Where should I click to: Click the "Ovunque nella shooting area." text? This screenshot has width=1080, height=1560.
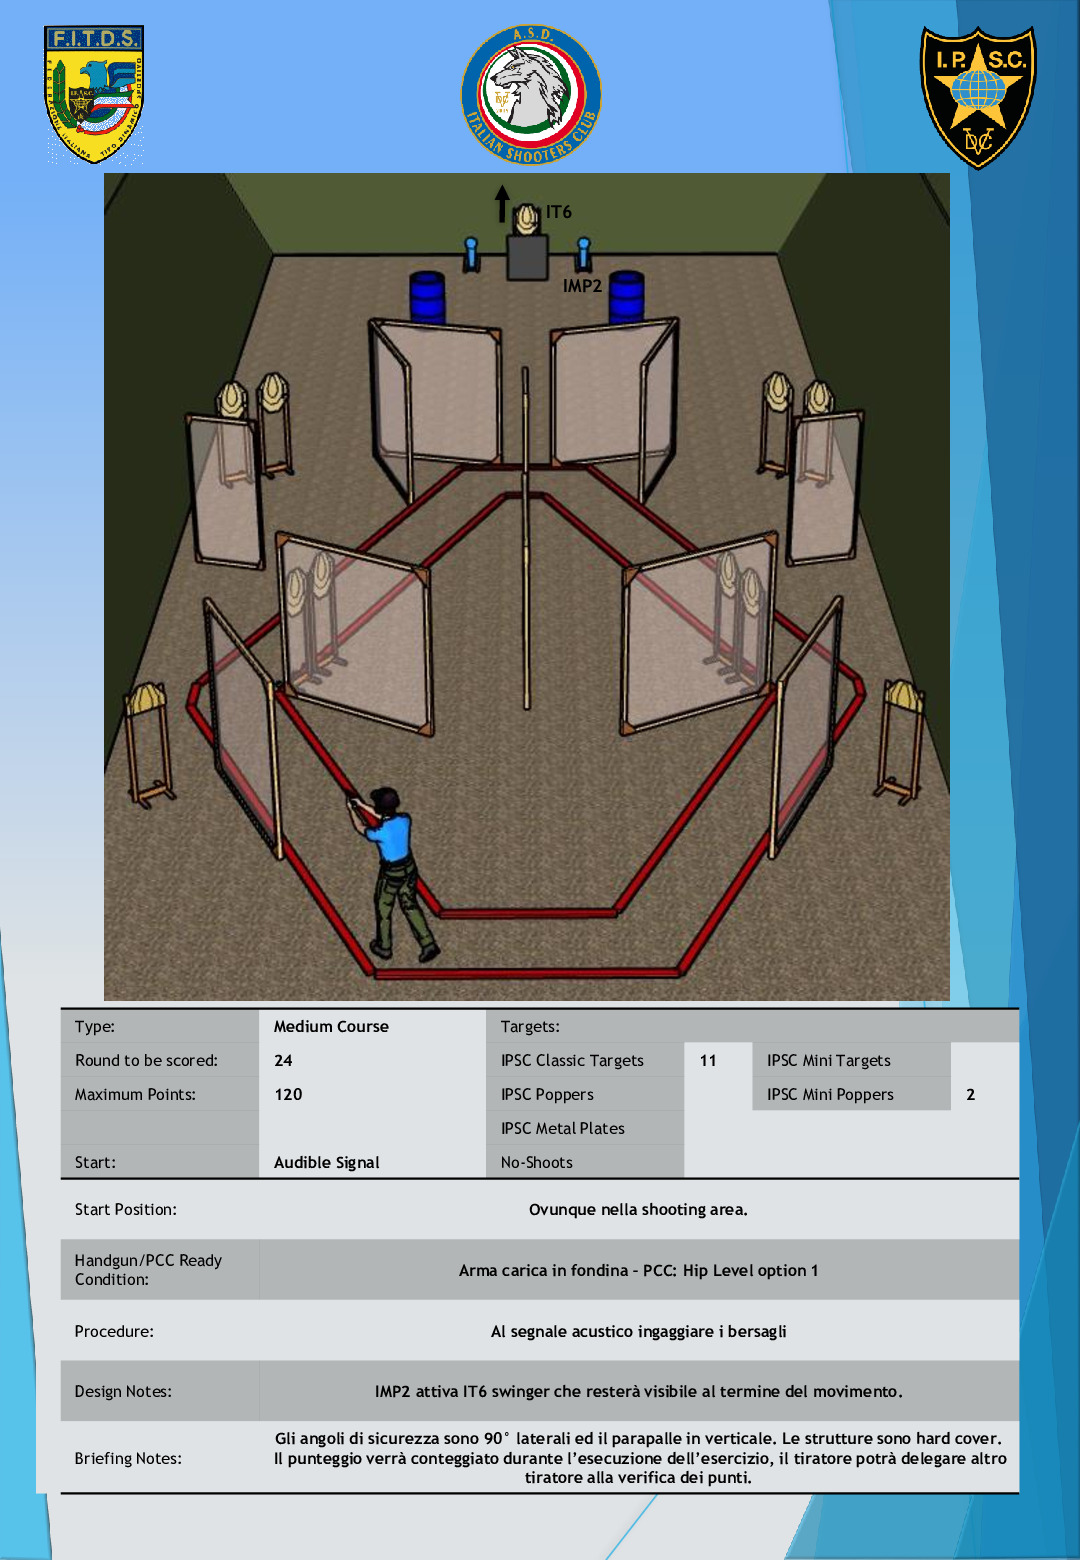(638, 1210)
